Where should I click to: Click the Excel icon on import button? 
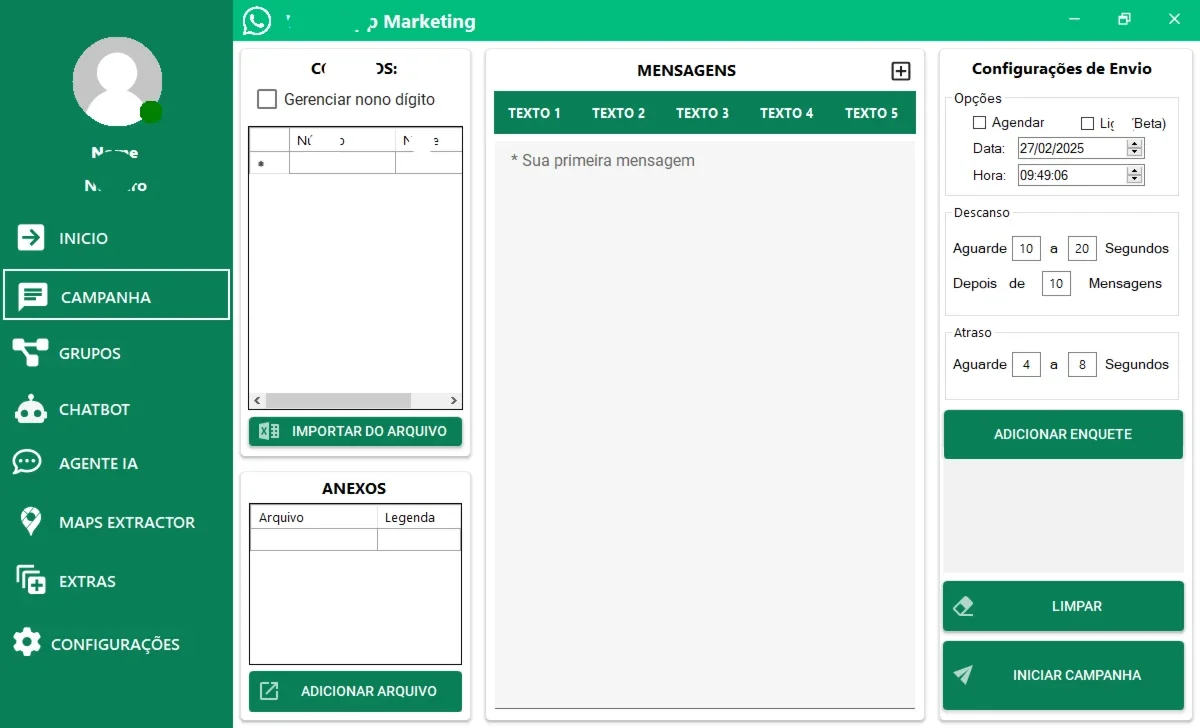tap(269, 431)
